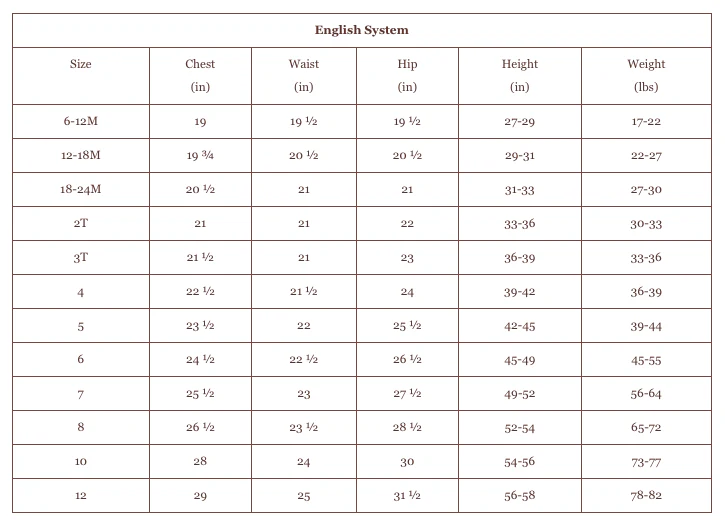Select the 6-12M size row label

(x=81, y=121)
